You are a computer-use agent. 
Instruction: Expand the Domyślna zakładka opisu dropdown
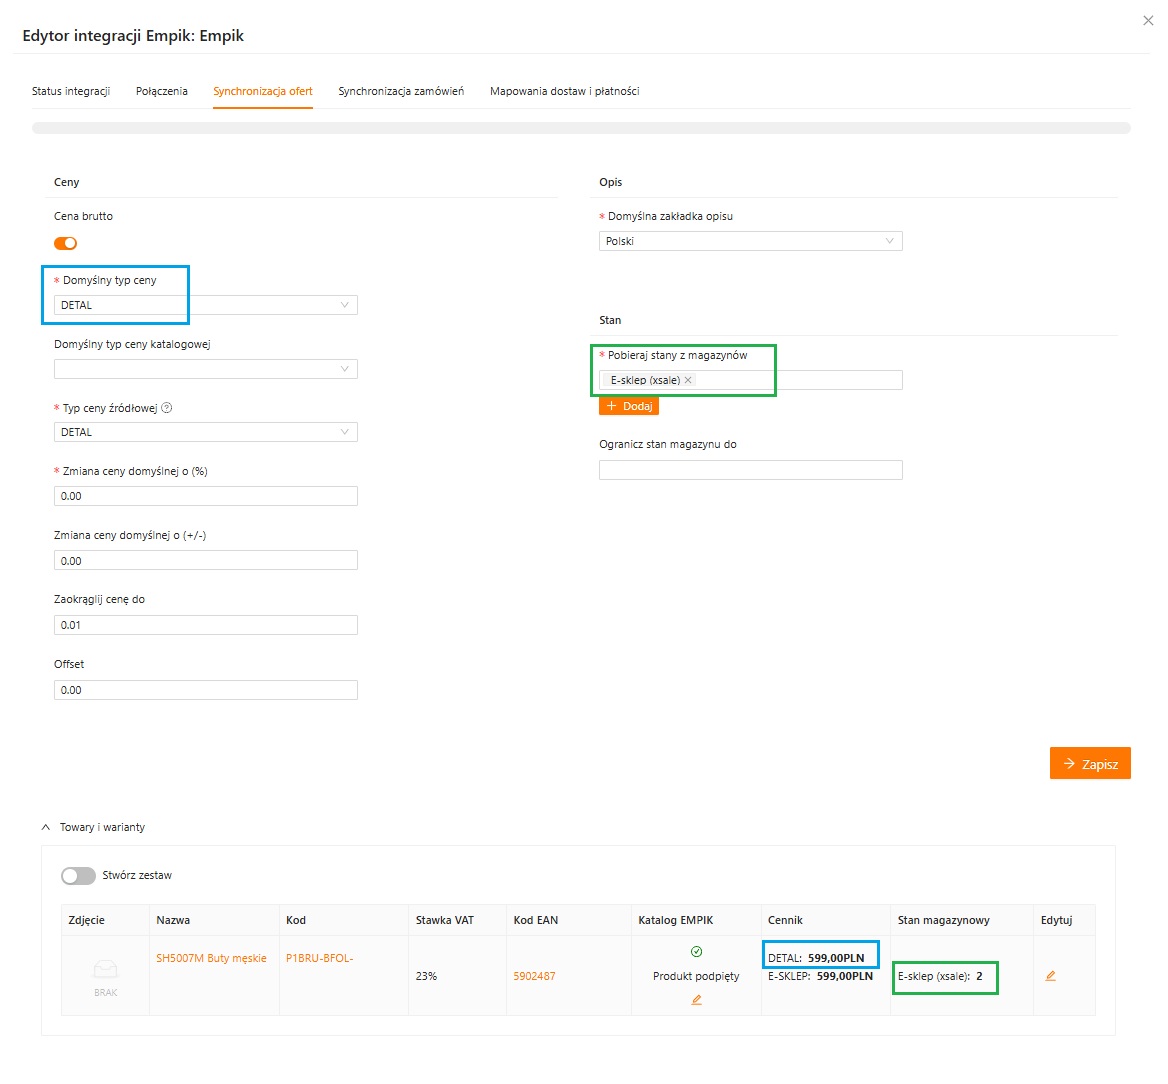pyautogui.click(x=750, y=241)
